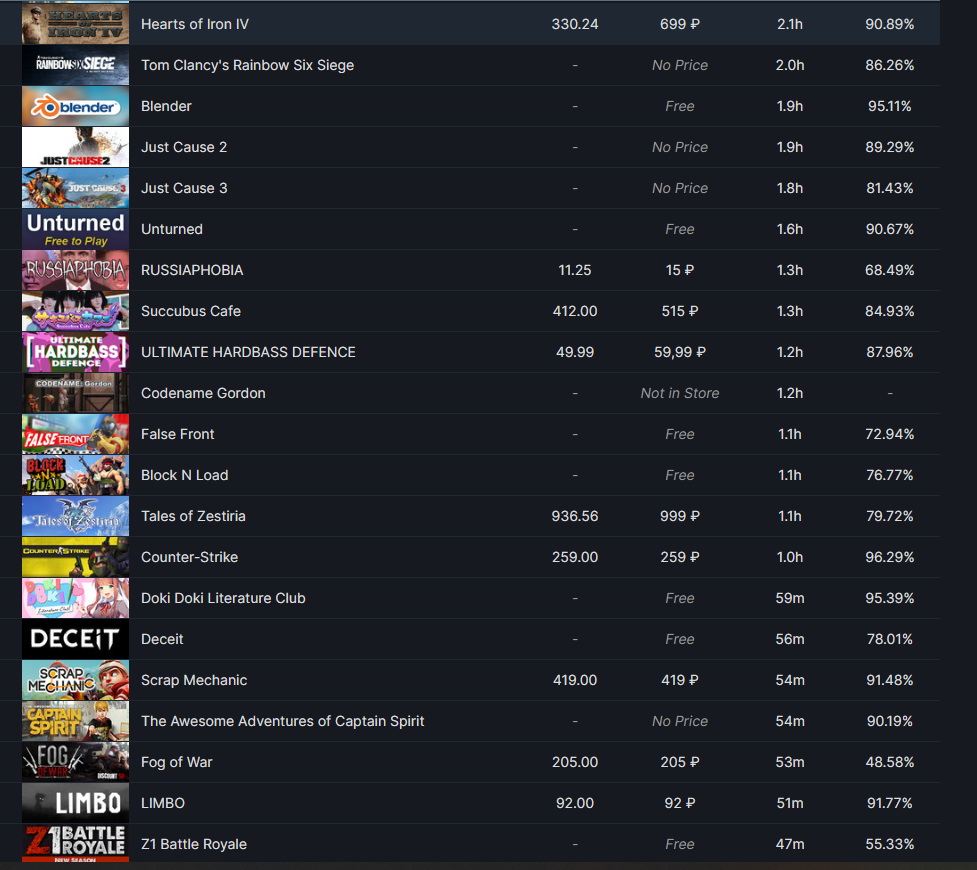Select the LIMBO cover thumbnail

(x=75, y=803)
